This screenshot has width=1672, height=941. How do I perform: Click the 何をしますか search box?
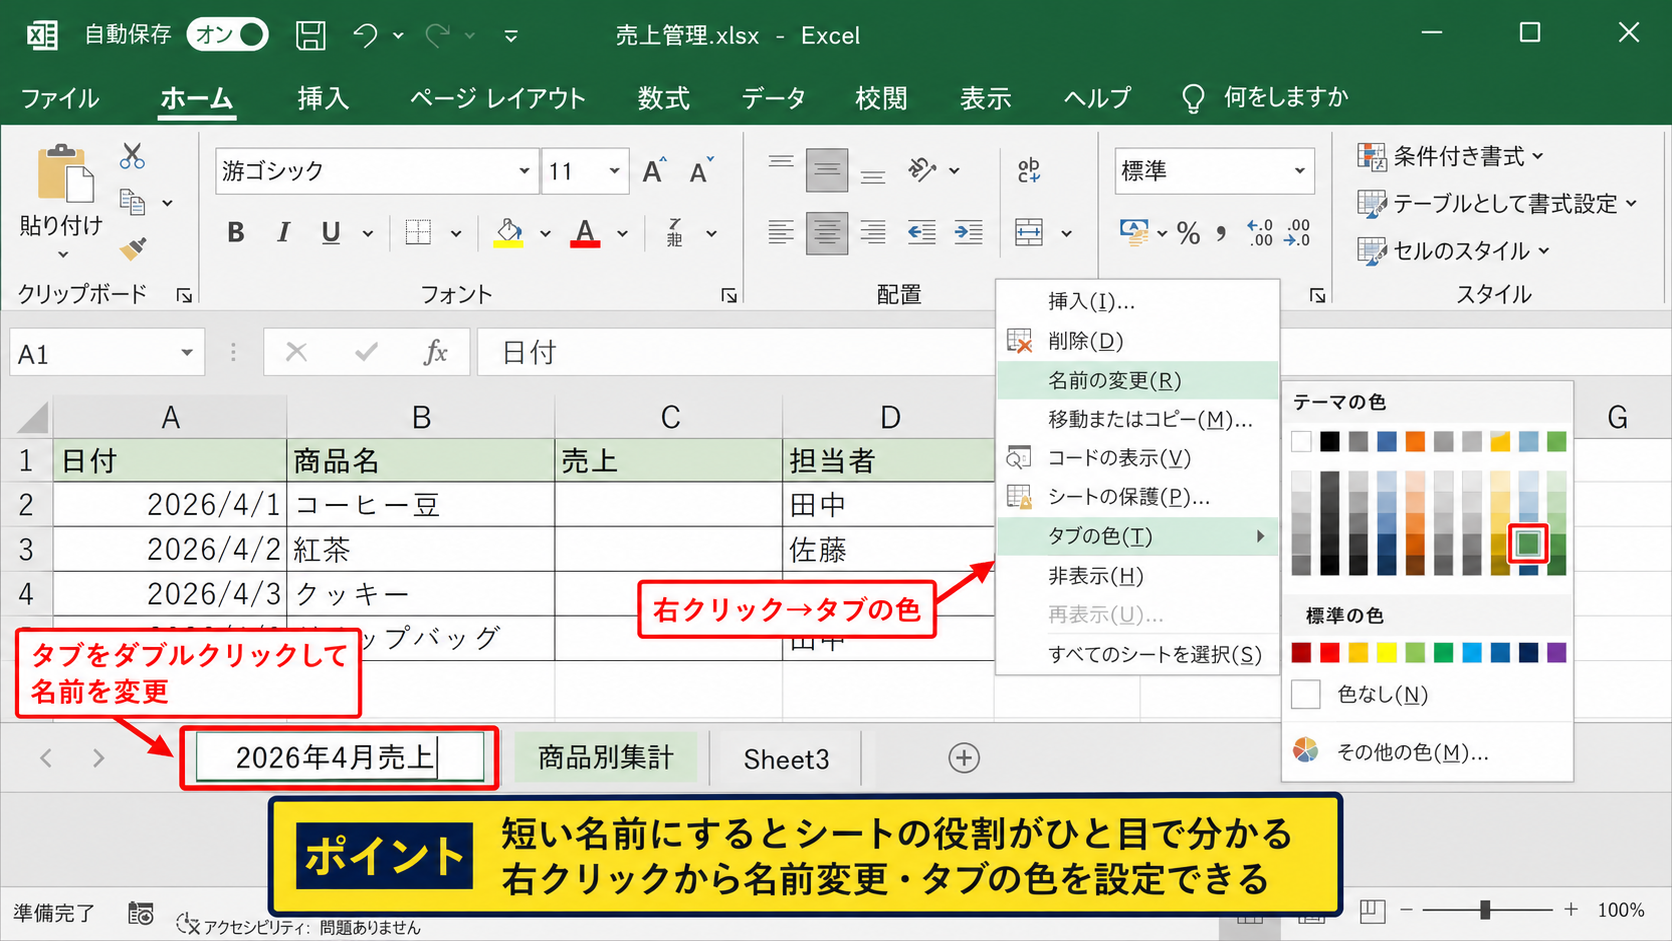[x=1266, y=98]
